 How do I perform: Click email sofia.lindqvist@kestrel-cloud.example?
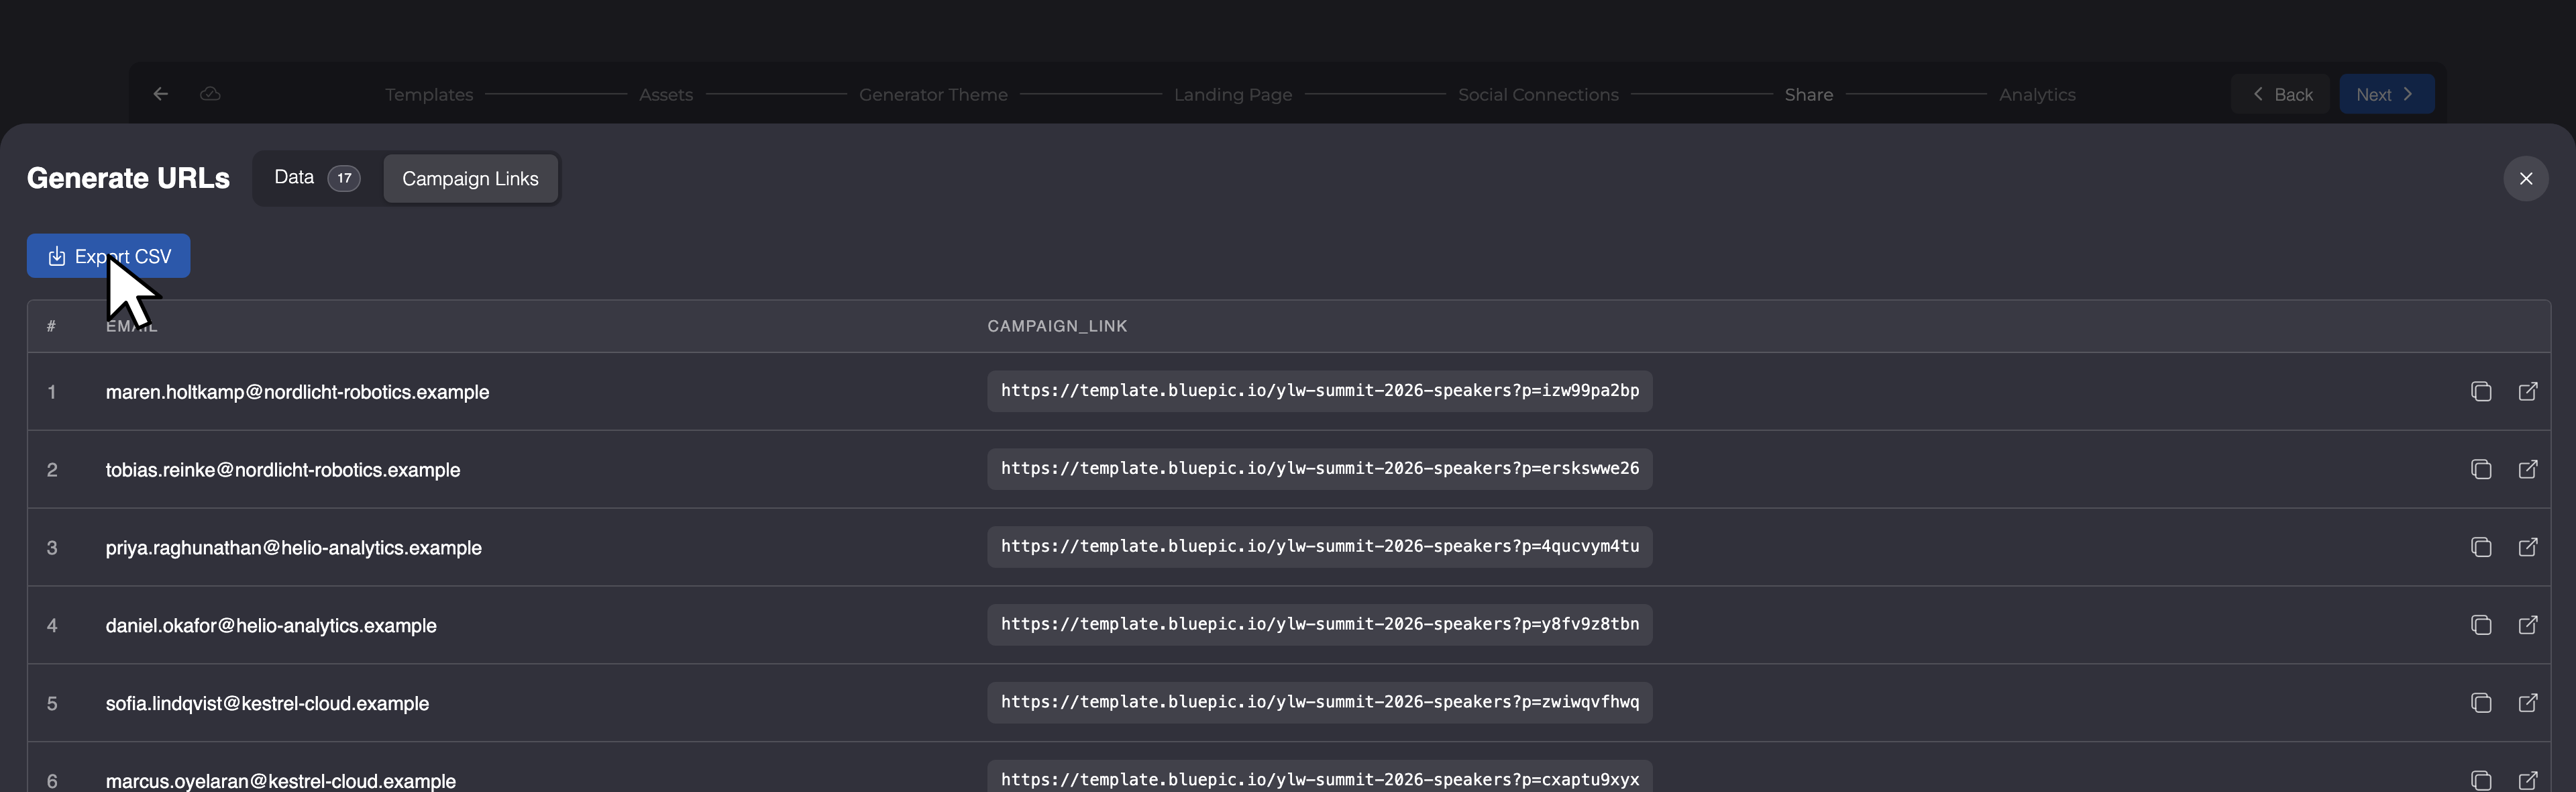(x=267, y=704)
